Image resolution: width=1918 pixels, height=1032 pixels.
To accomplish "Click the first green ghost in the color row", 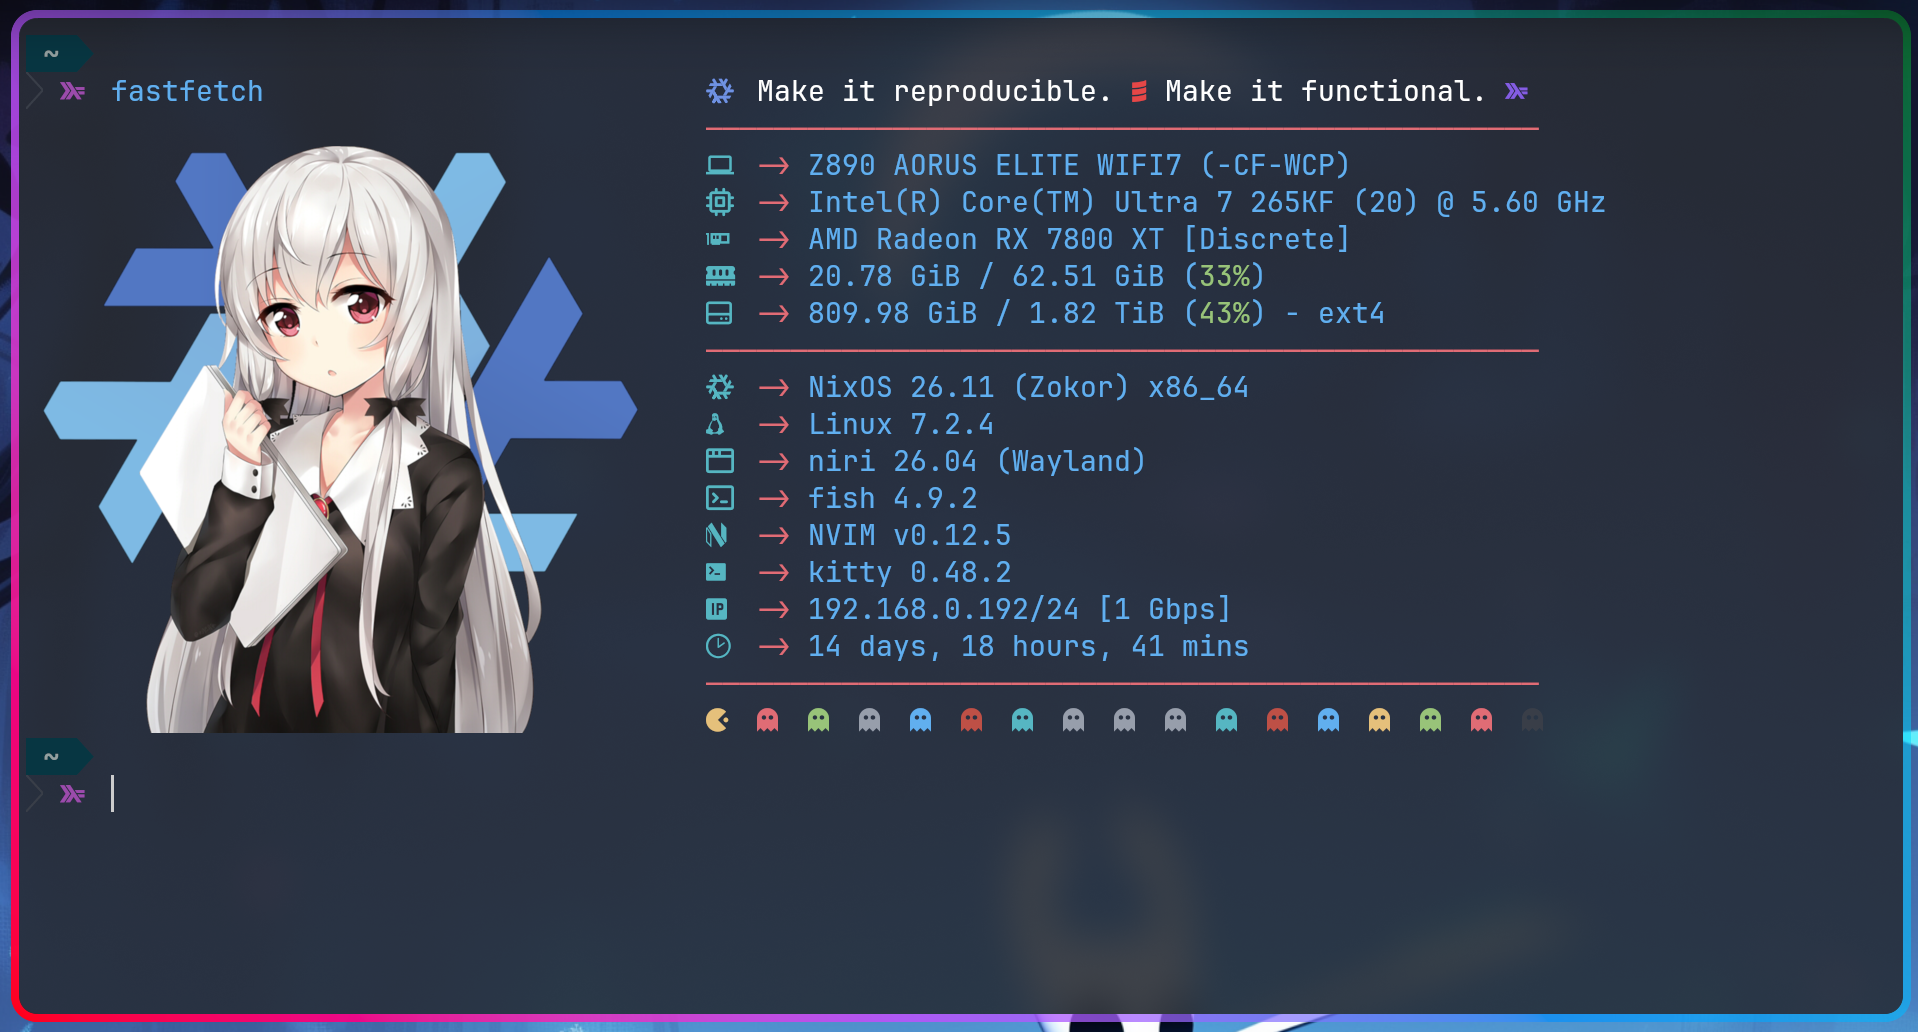I will (x=818, y=720).
